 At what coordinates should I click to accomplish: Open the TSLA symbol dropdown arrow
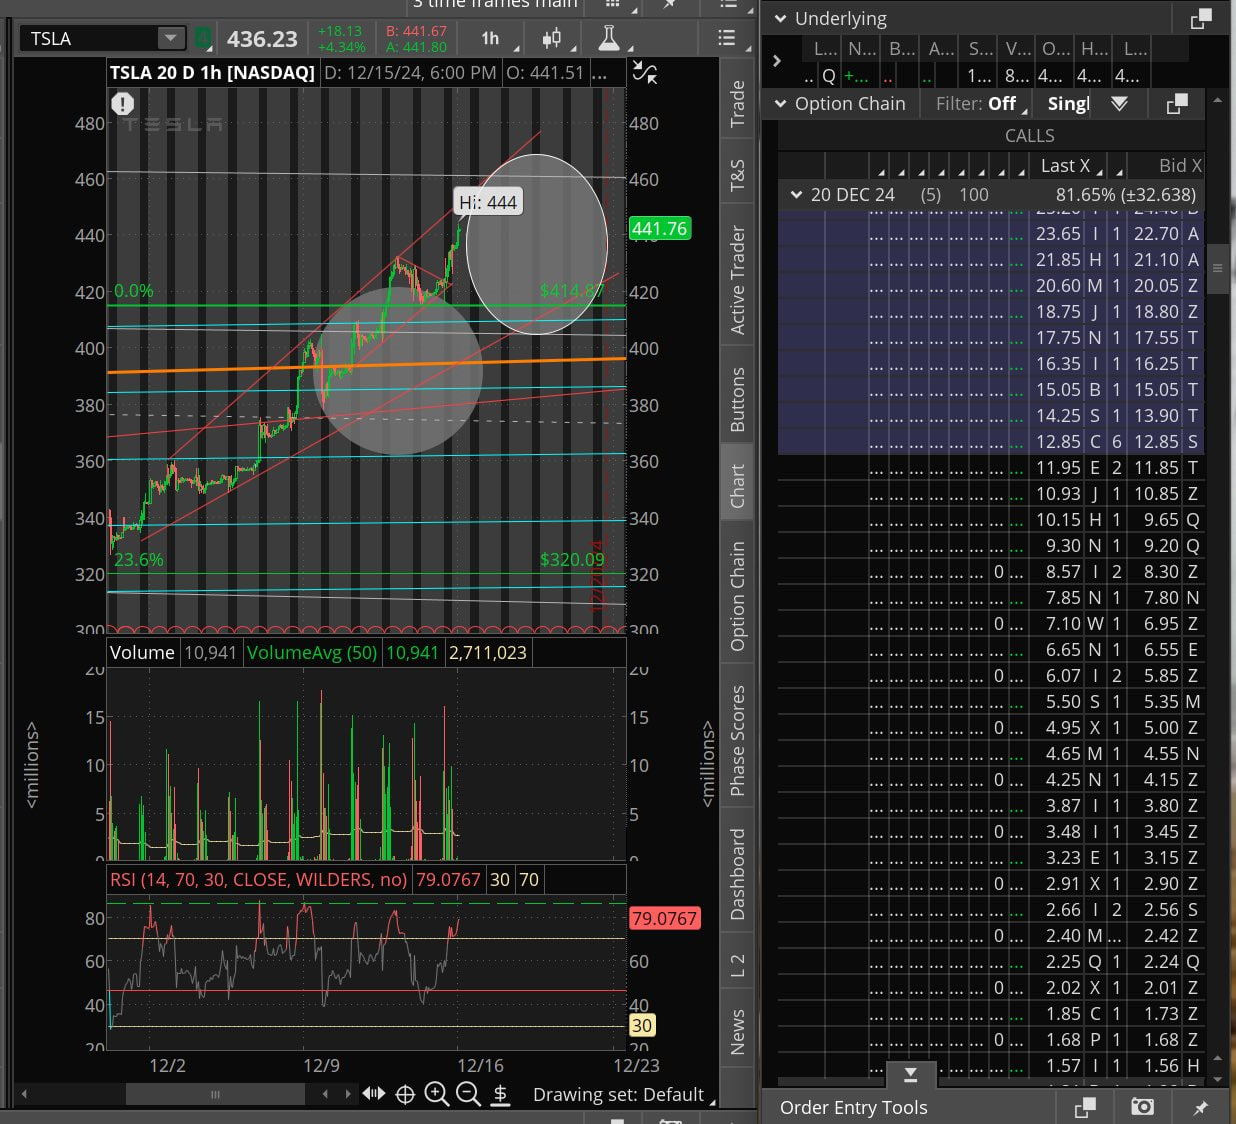171,38
